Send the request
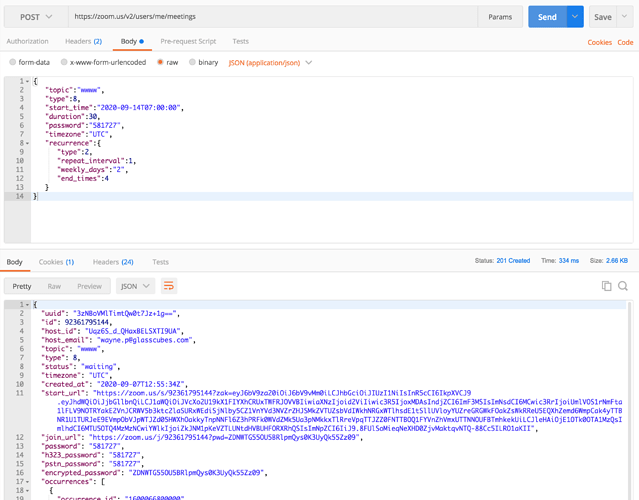639x500 pixels. point(547,17)
